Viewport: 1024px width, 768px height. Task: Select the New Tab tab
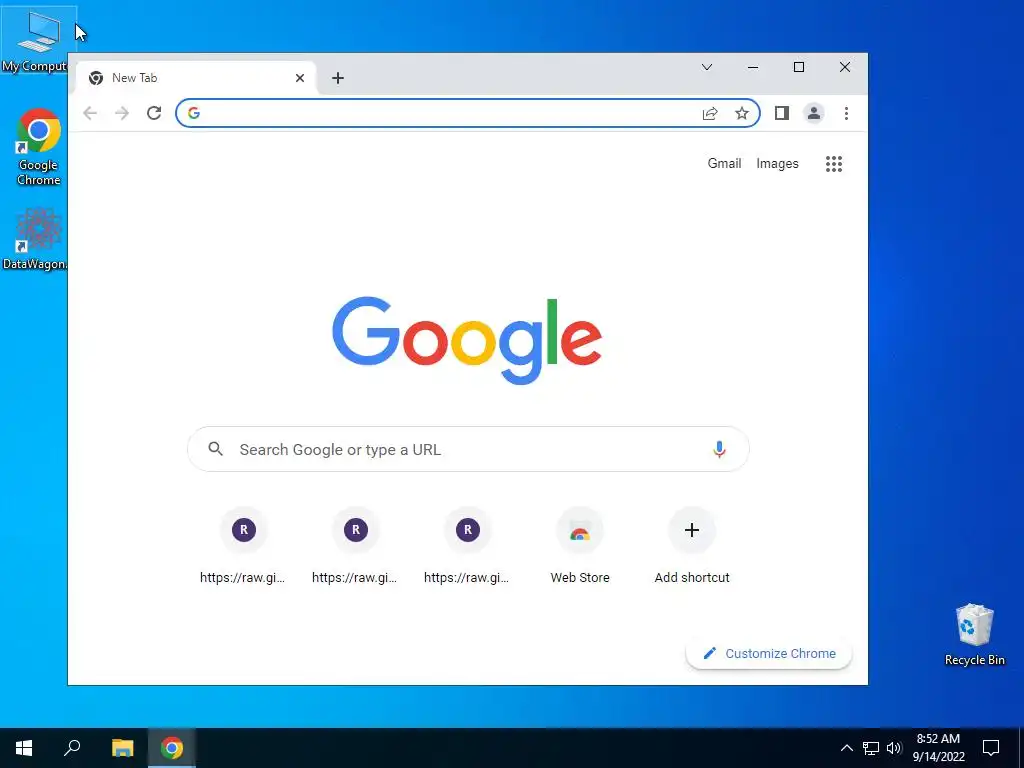coord(196,78)
